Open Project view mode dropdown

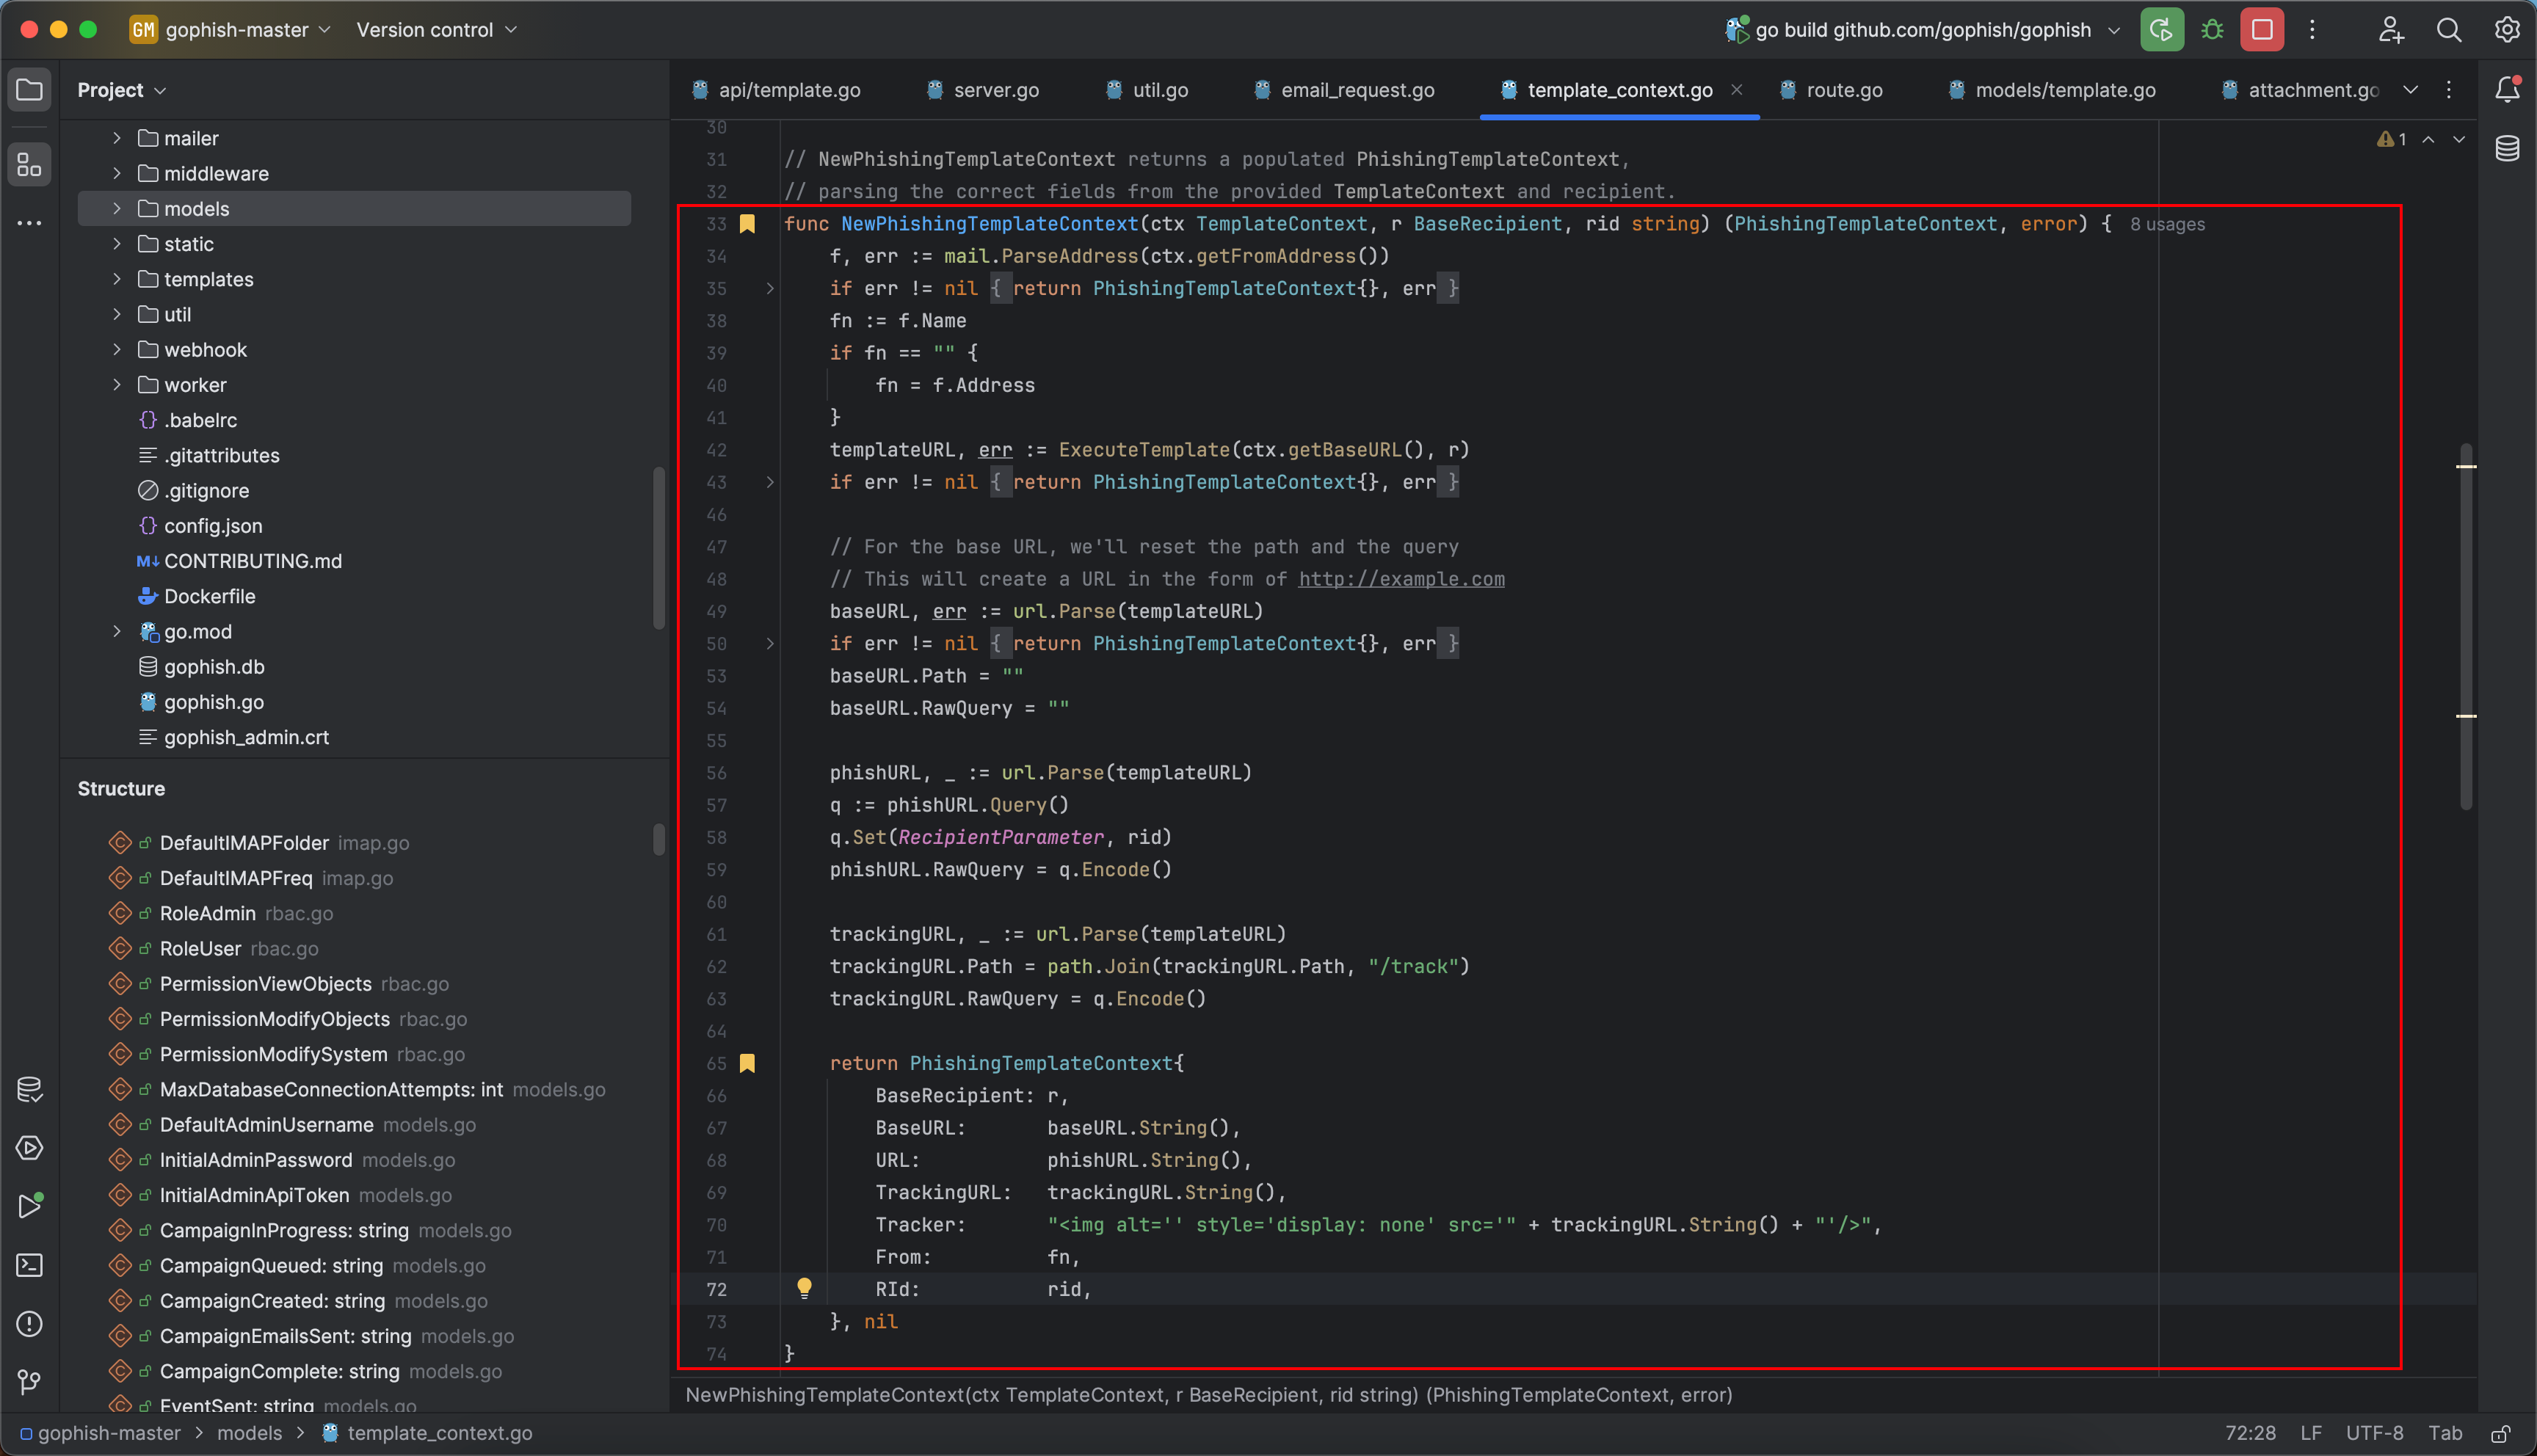pyautogui.click(x=122, y=90)
